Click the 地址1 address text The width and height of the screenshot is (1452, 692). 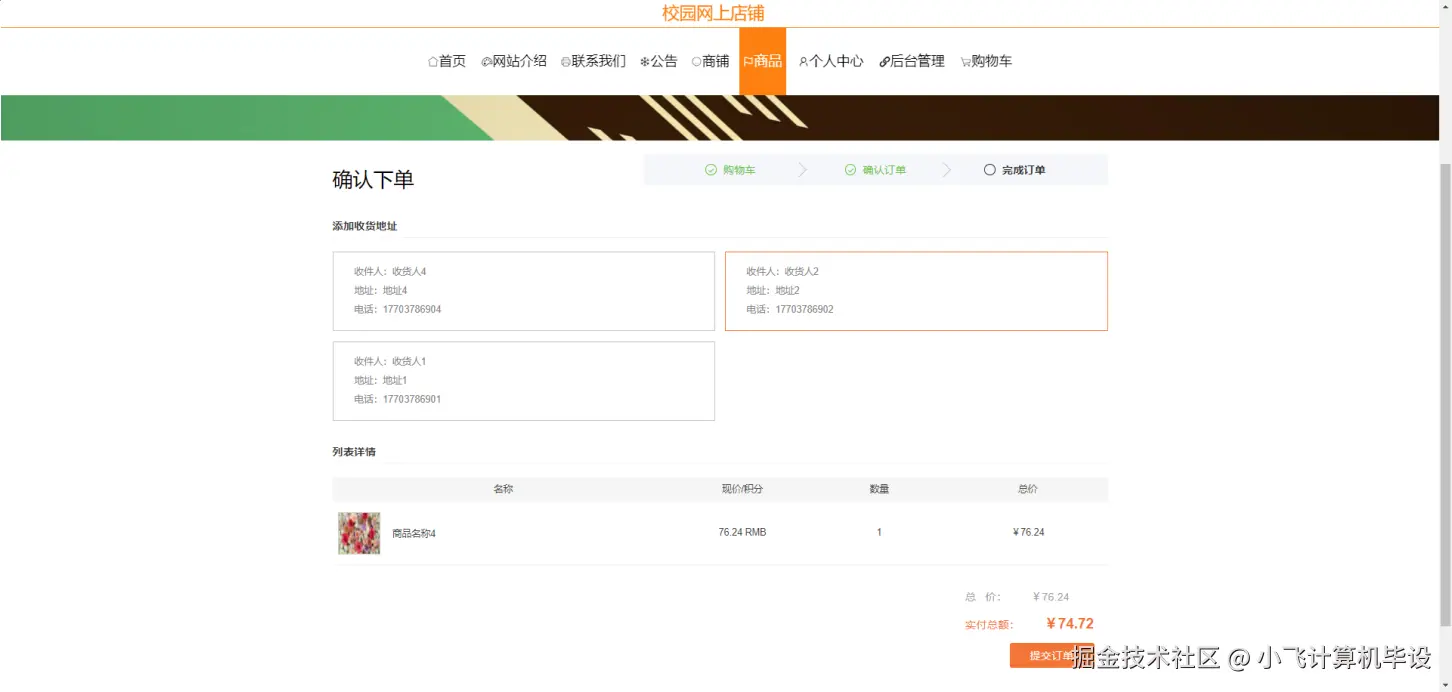(395, 381)
